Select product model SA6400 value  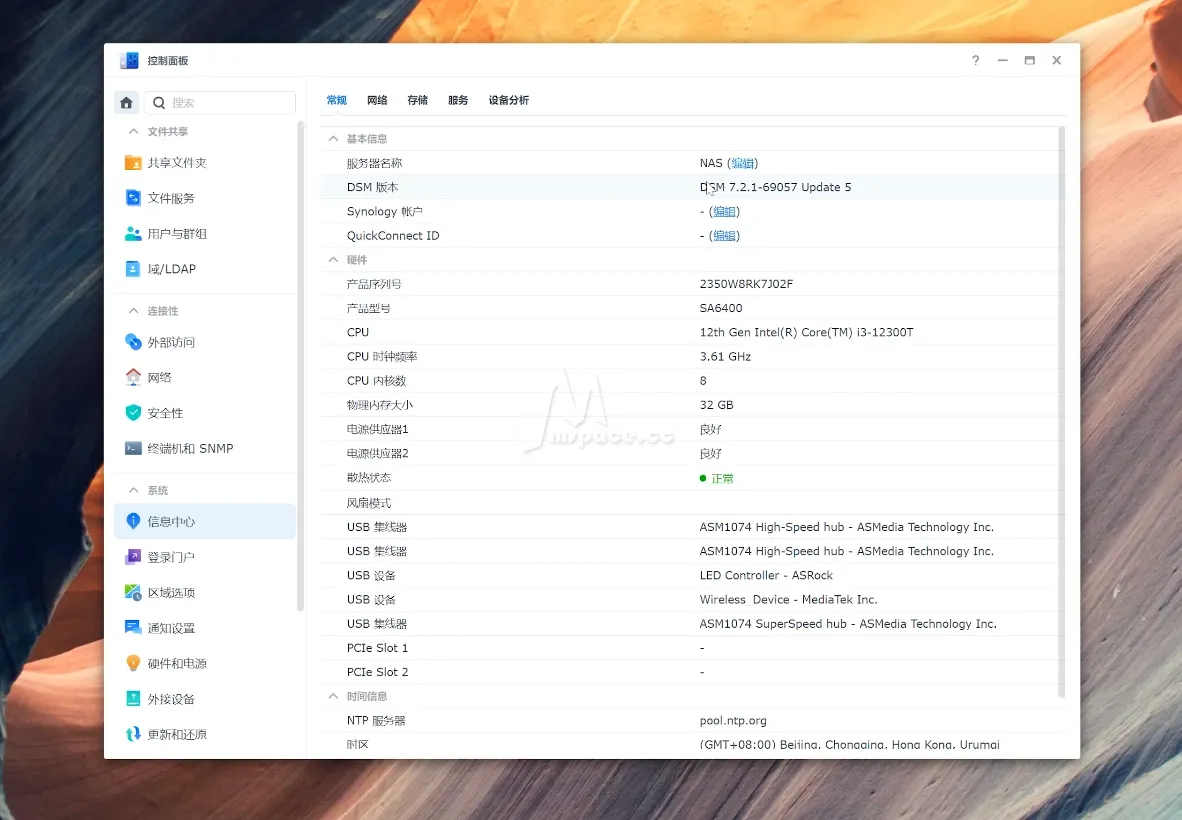point(721,308)
